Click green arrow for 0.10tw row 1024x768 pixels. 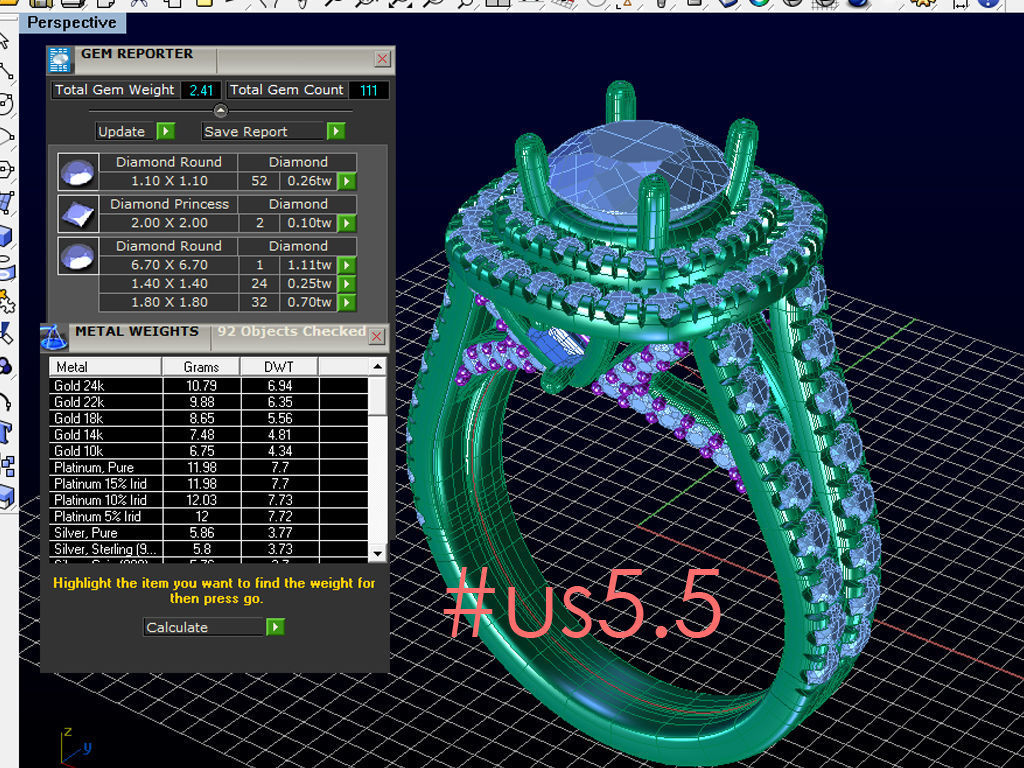coord(347,223)
